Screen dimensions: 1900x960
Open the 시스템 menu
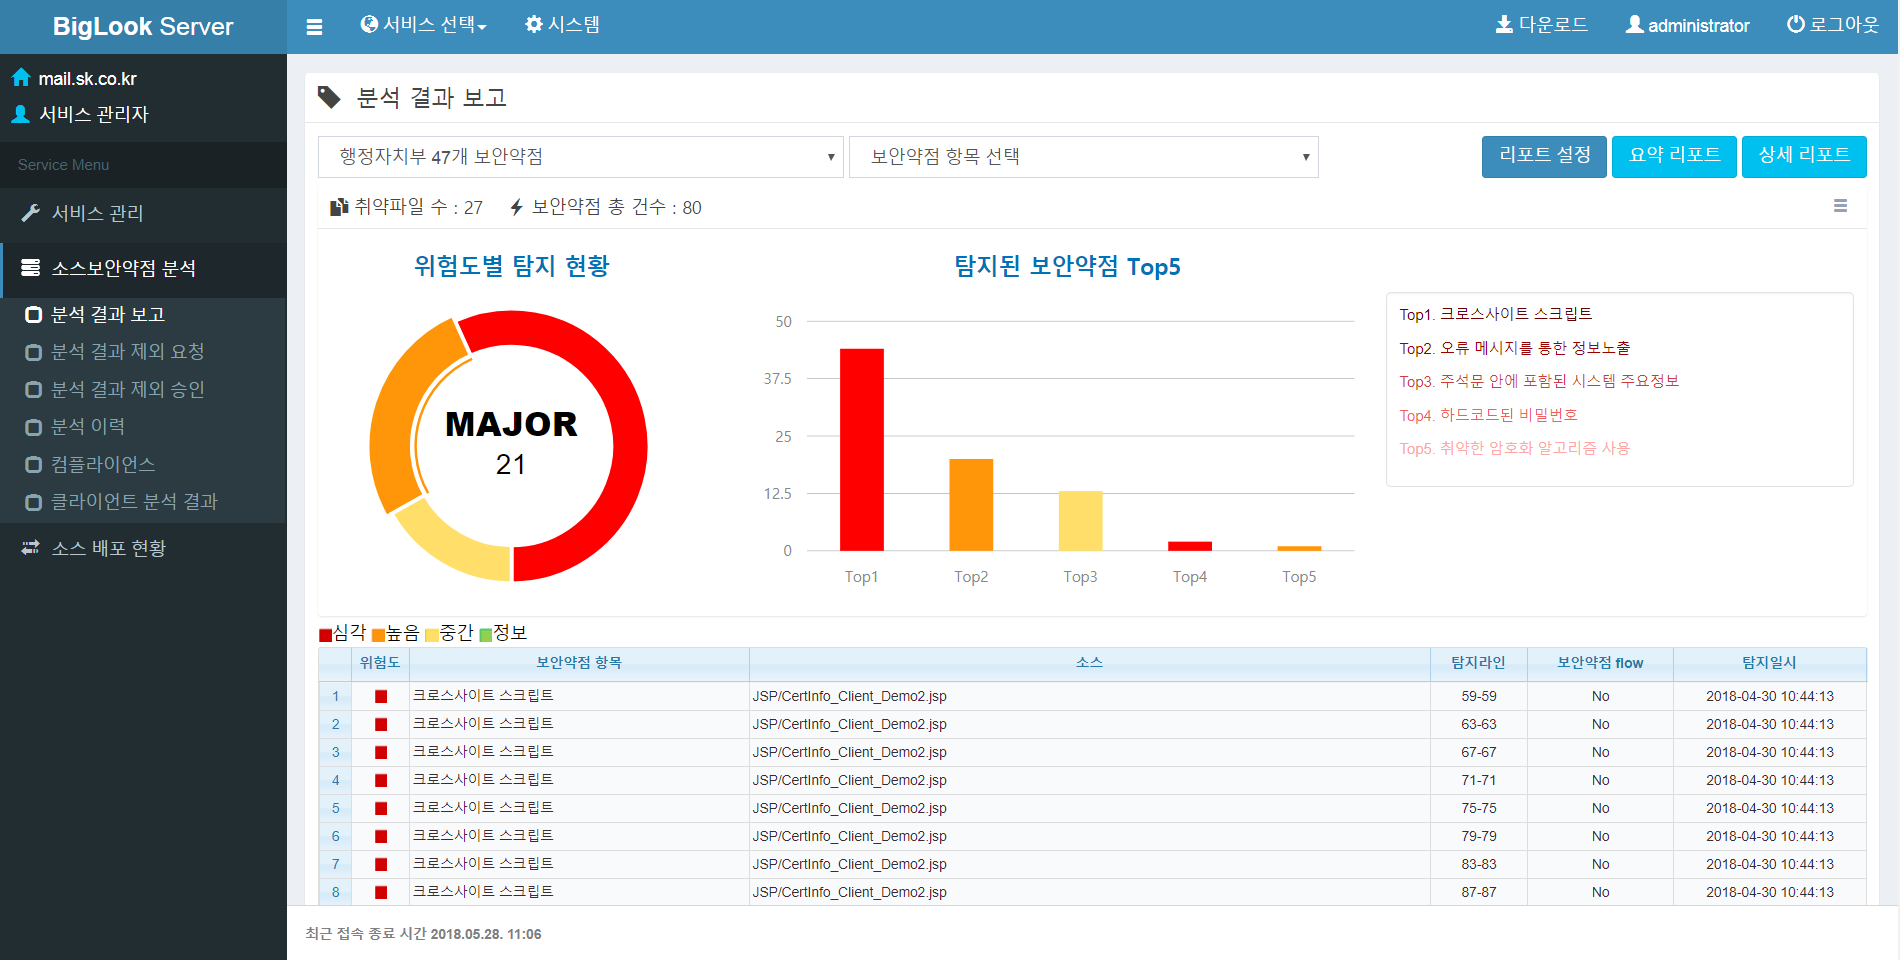tap(563, 25)
